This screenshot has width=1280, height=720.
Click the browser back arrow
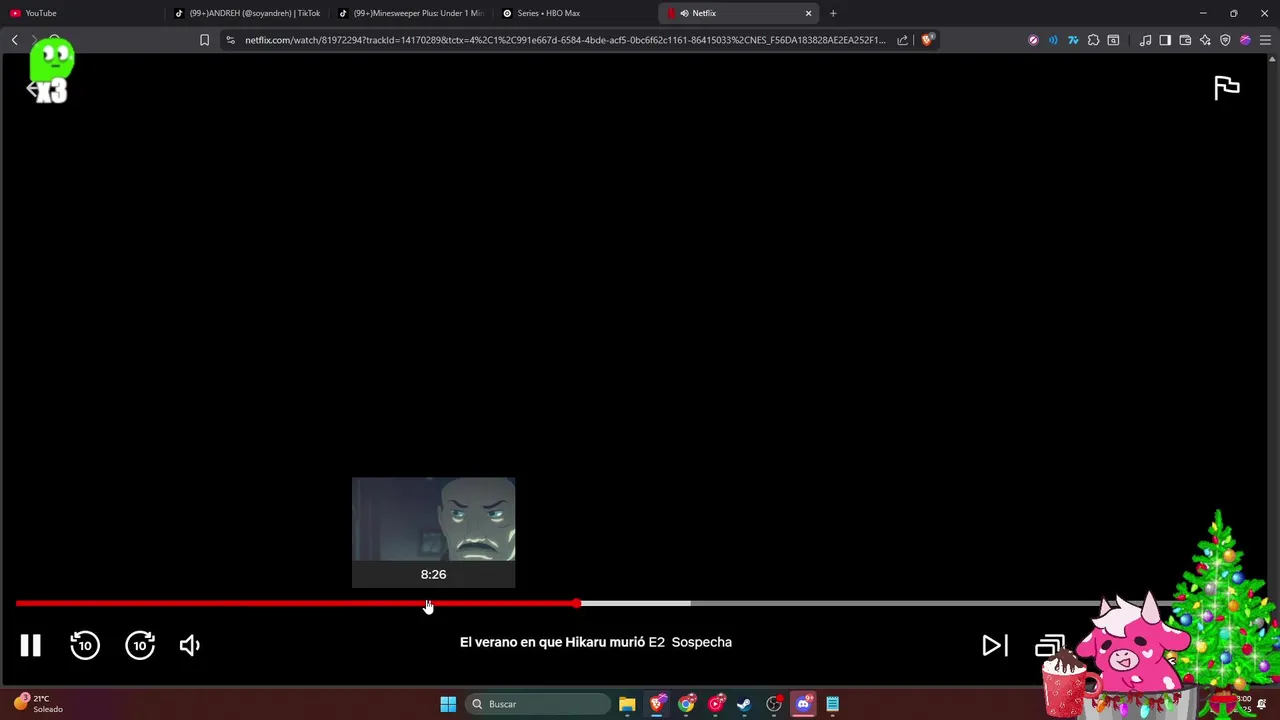(x=14, y=40)
